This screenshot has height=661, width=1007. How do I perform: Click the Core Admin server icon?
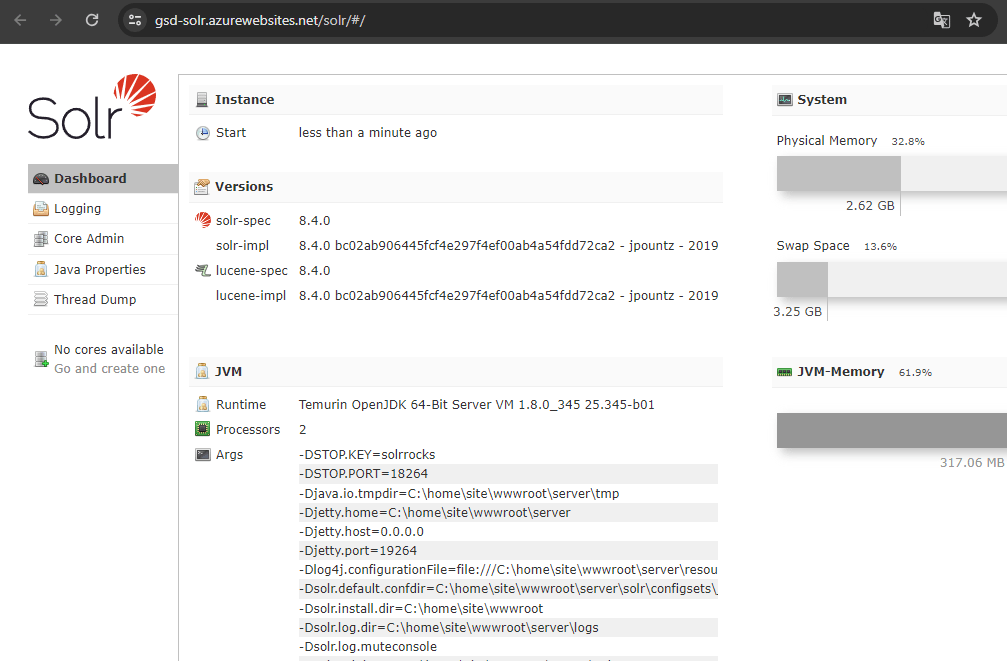click(41, 239)
